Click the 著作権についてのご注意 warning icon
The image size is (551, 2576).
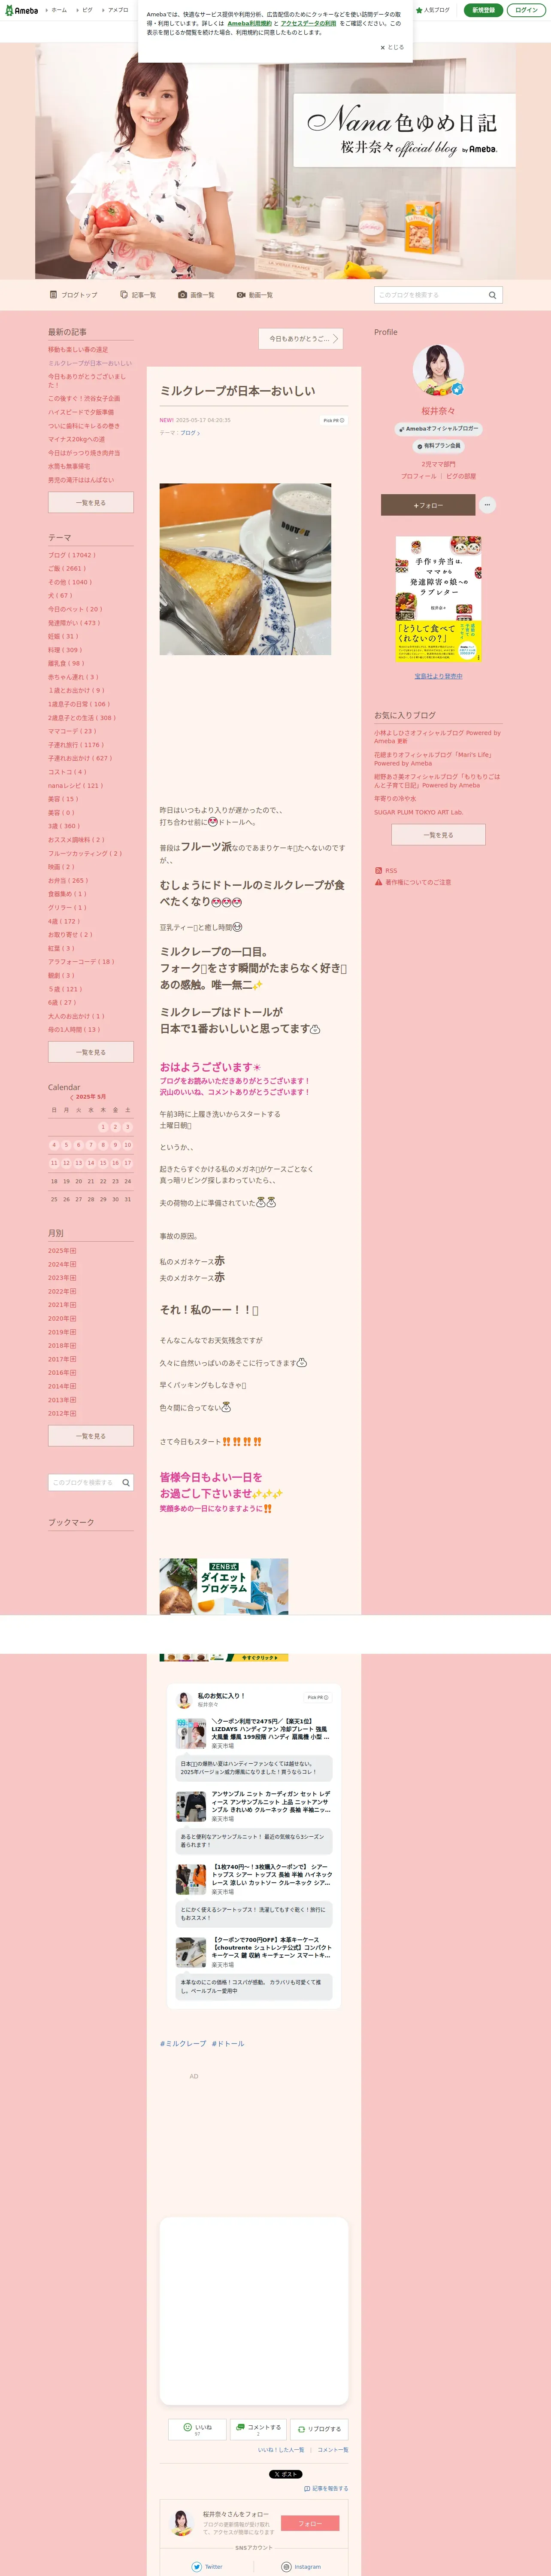click(x=378, y=882)
